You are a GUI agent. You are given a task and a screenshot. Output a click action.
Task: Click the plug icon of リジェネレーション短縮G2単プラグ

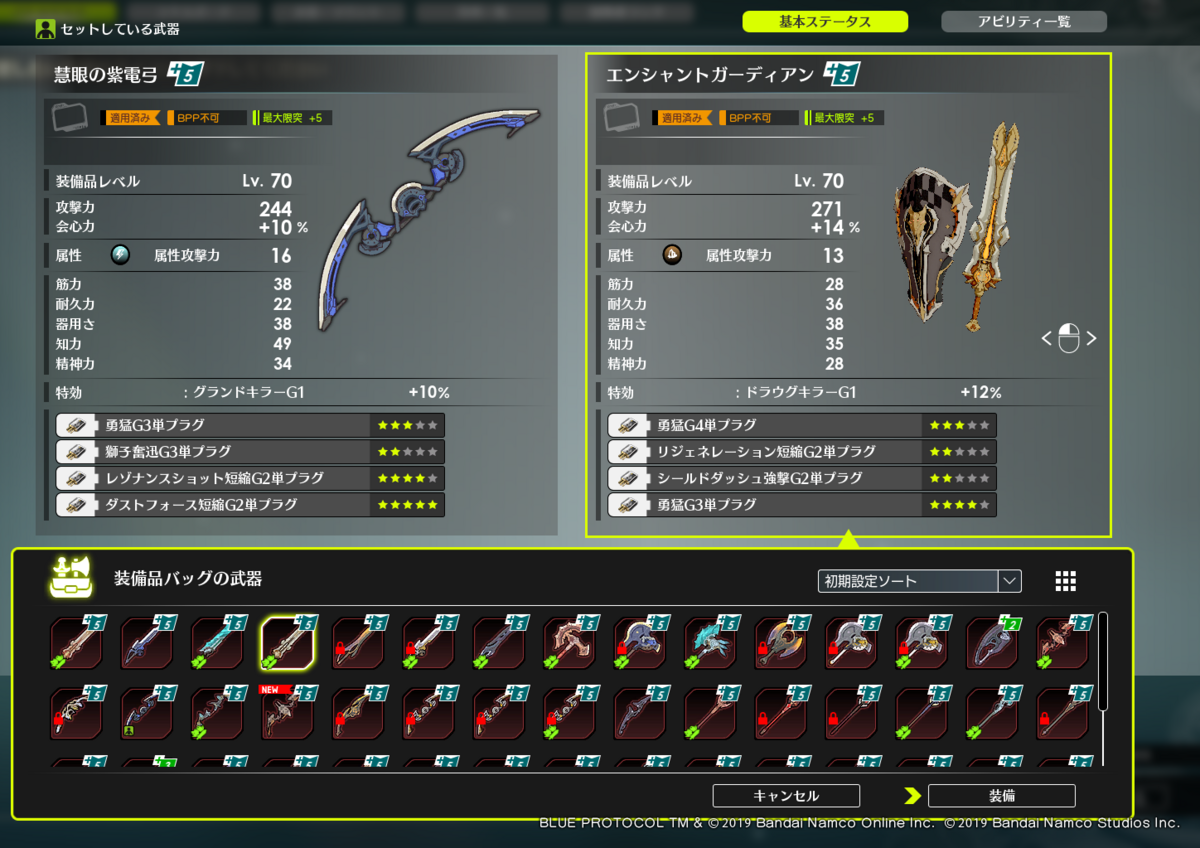click(626, 451)
